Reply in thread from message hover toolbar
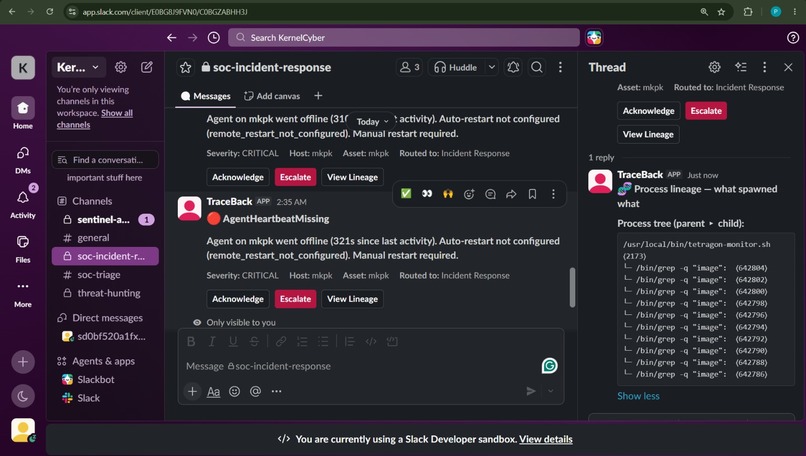 [x=490, y=194]
